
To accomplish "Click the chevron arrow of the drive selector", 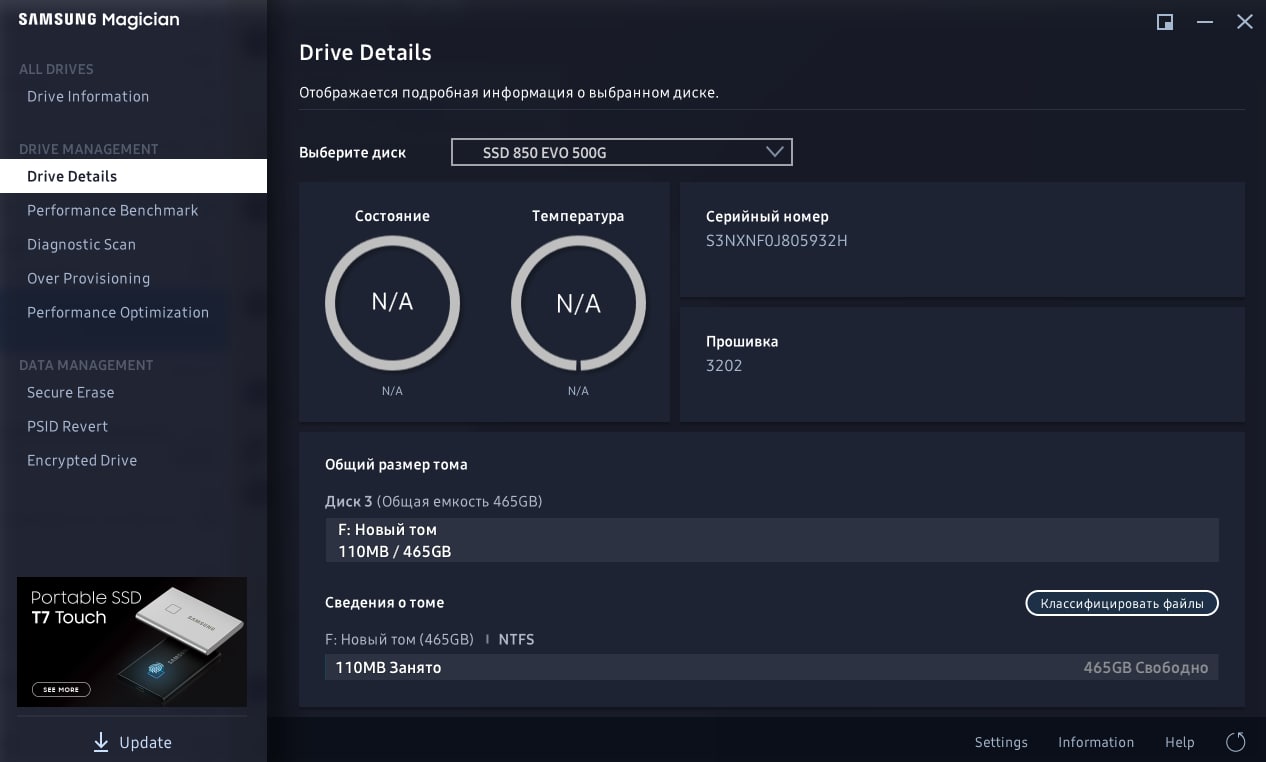I will pos(774,152).
